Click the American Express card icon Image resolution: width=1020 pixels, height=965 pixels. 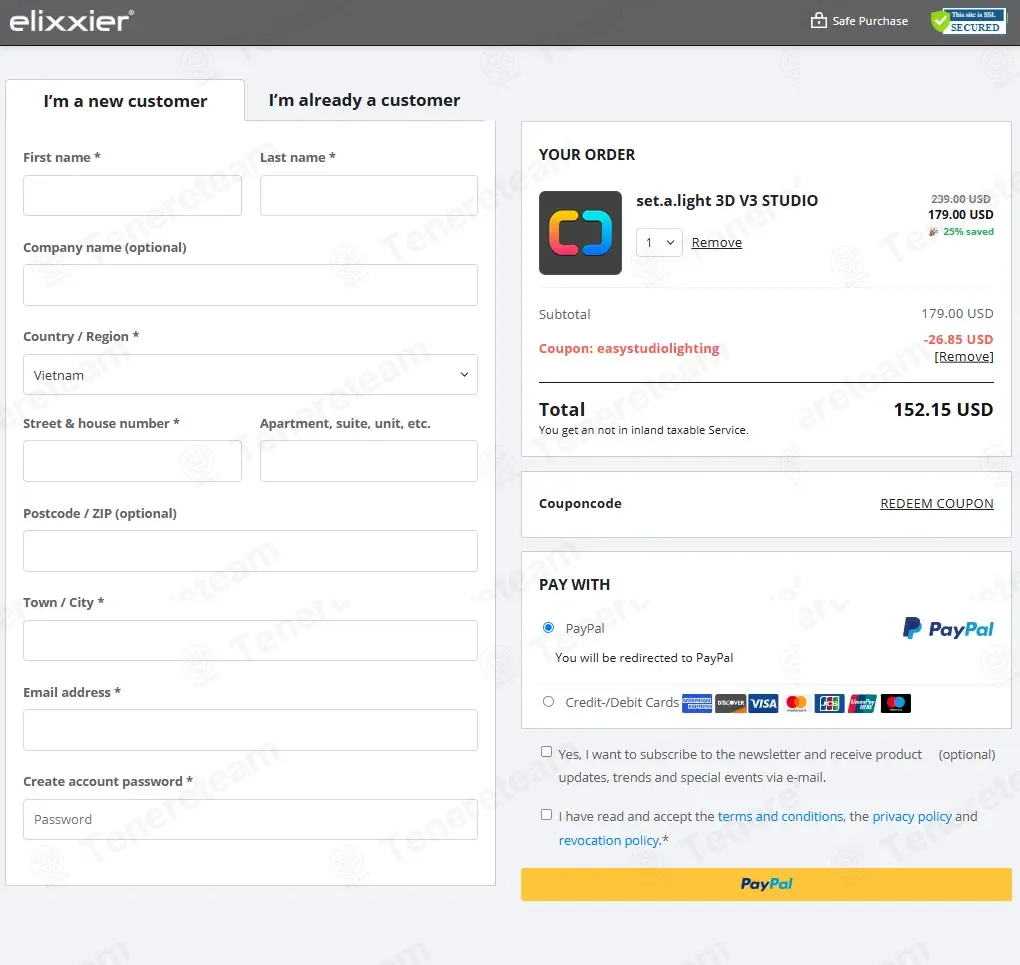pos(697,703)
